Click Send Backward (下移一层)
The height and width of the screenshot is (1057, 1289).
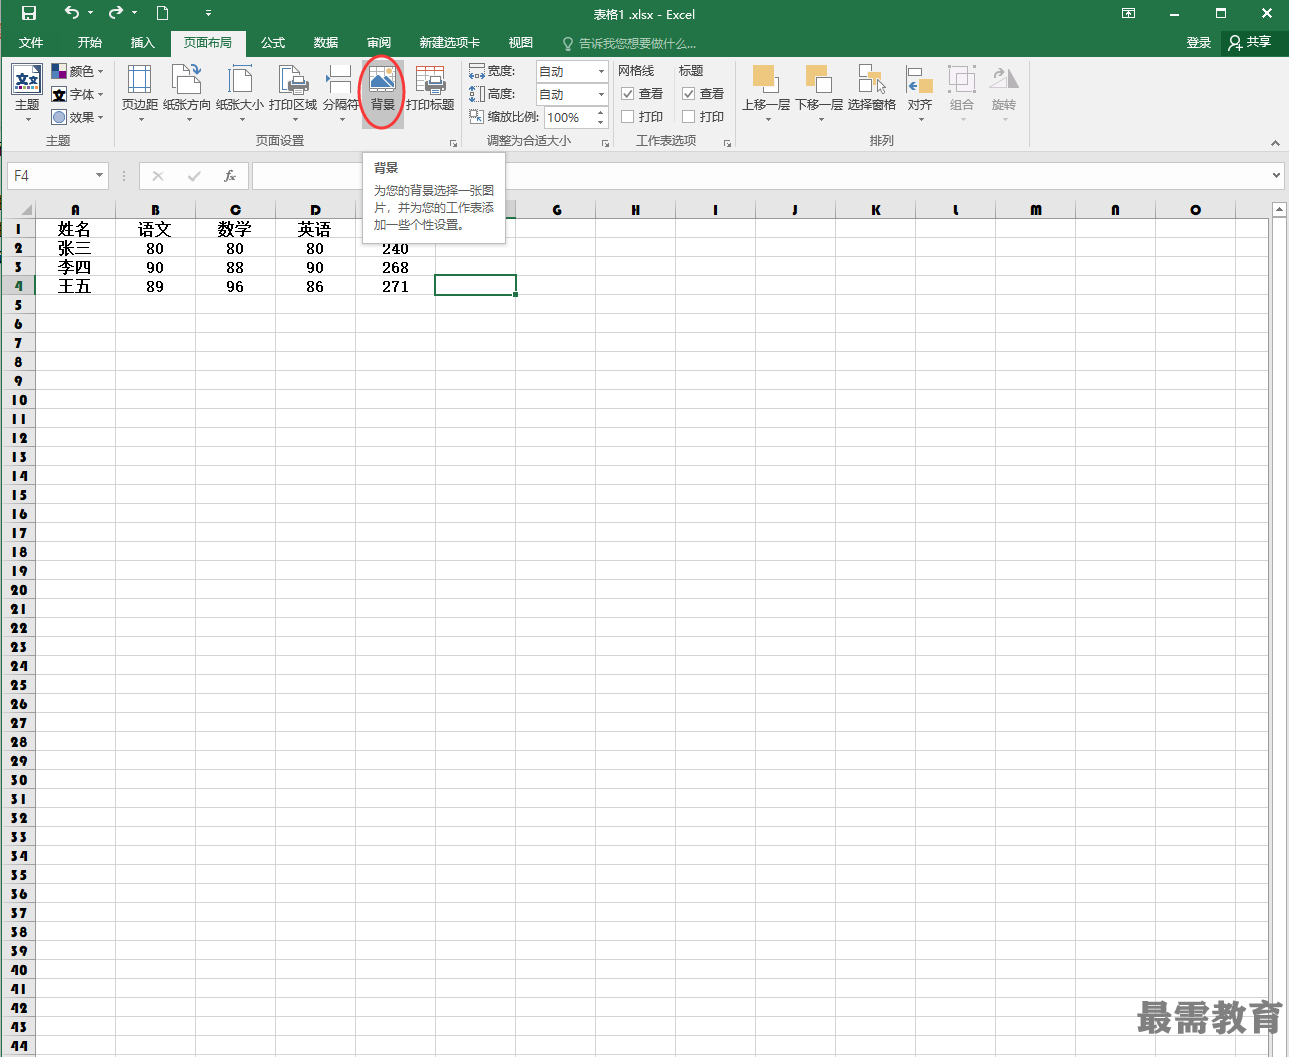tap(819, 93)
